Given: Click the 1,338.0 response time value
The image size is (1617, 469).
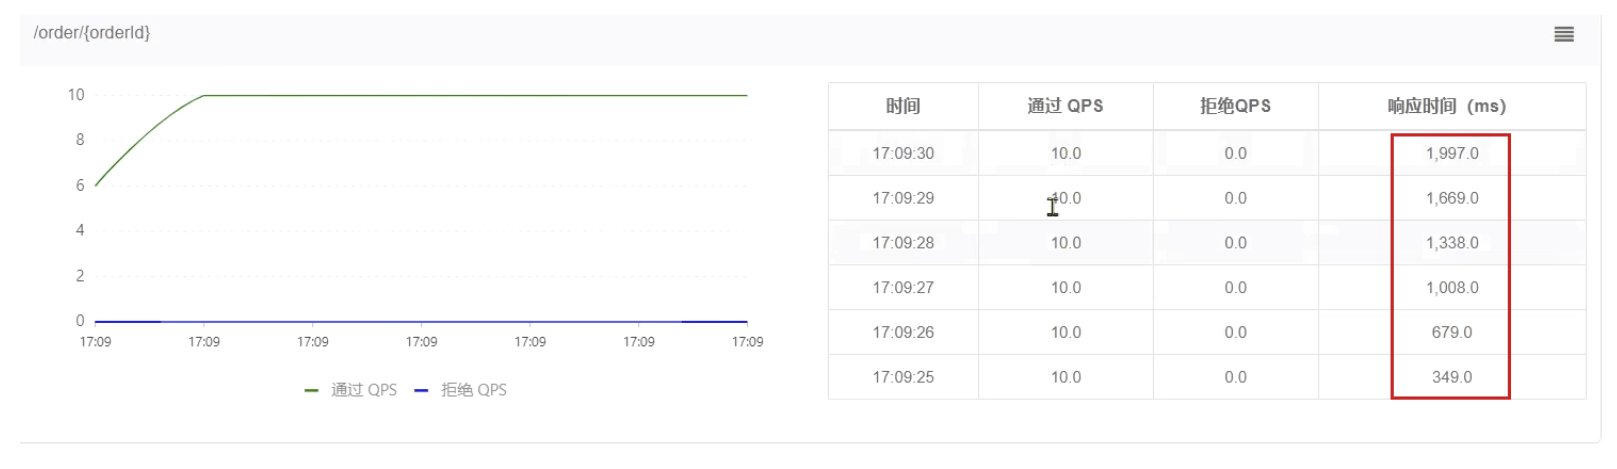Looking at the screenshot, I should click(1452, 243).
